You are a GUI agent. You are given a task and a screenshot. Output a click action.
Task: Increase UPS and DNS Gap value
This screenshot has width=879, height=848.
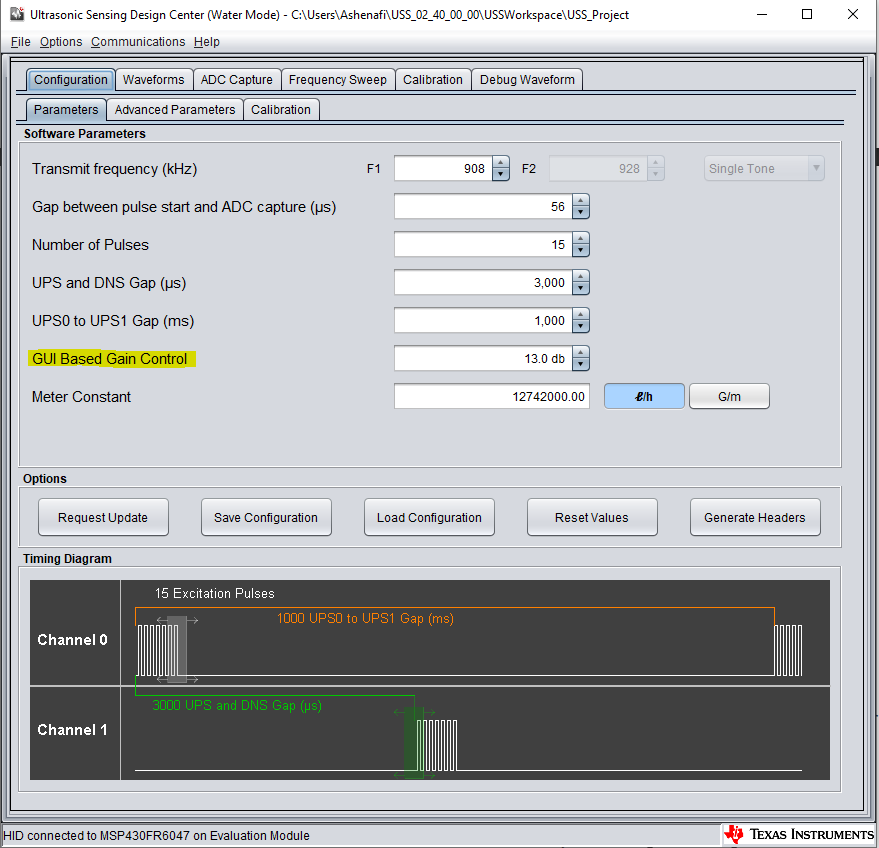pos(581,276)
